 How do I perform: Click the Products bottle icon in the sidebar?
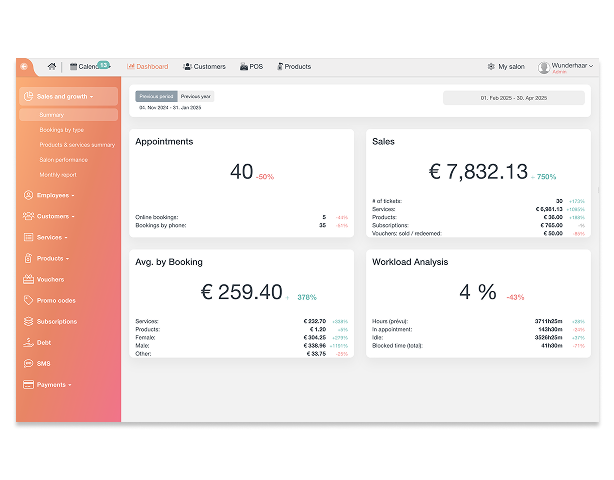point(28,258)
